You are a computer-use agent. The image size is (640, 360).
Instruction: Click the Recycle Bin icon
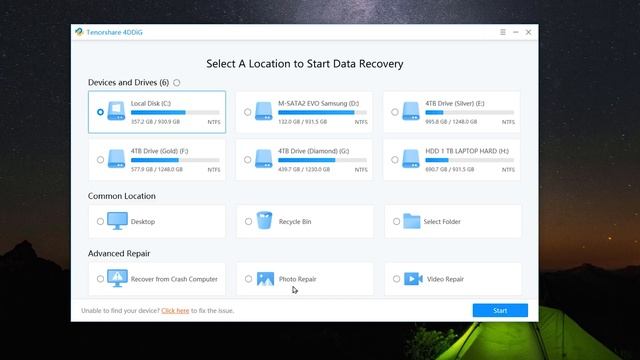[264, 220]
